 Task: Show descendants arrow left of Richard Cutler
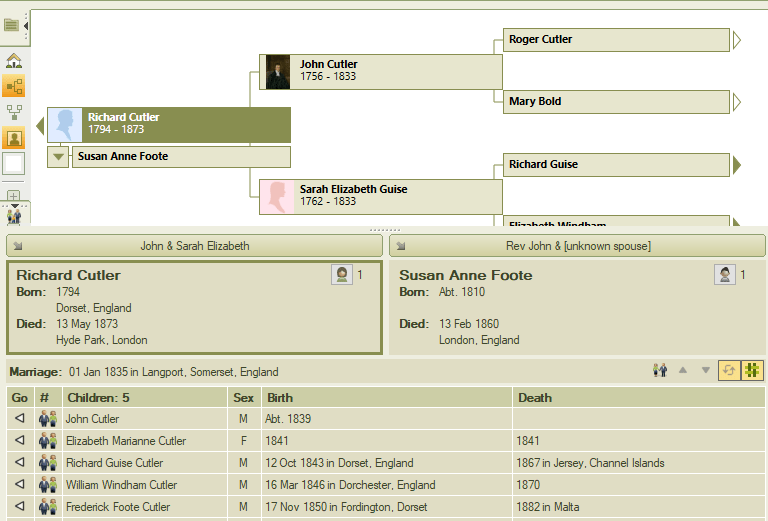click(39, 125)
